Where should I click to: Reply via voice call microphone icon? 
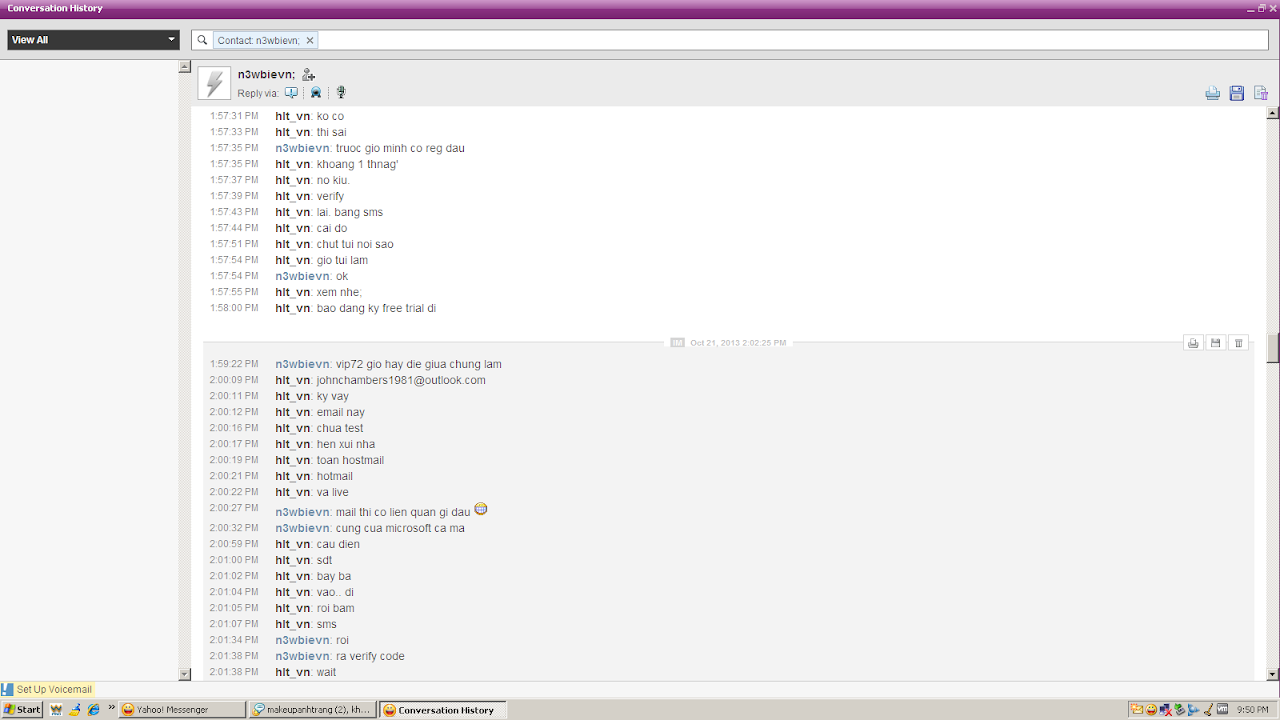[341, 93]
